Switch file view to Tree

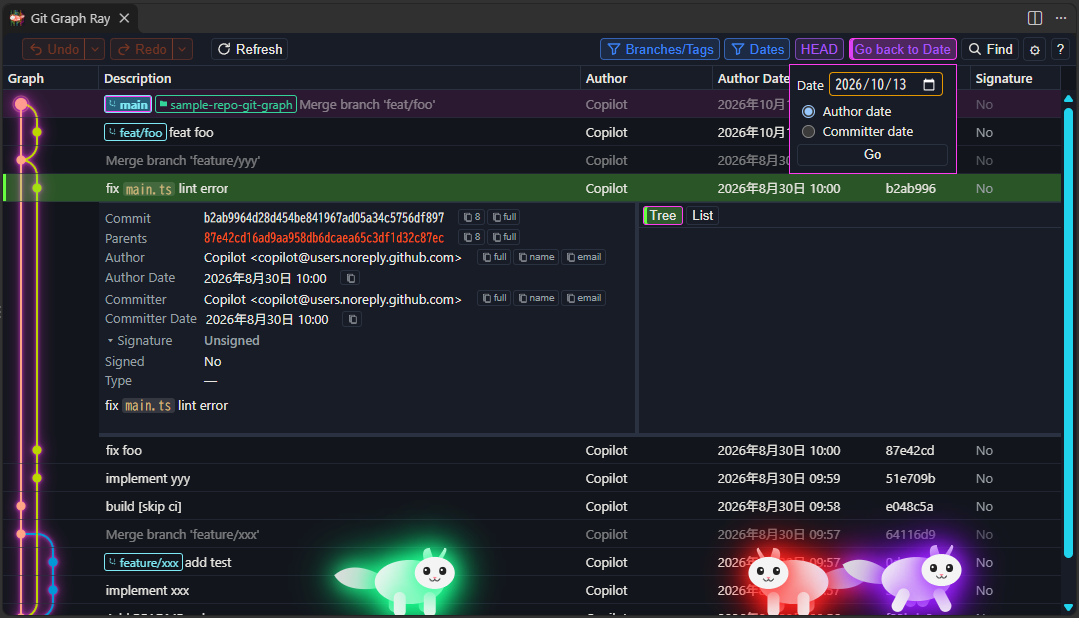pos(663,215)
